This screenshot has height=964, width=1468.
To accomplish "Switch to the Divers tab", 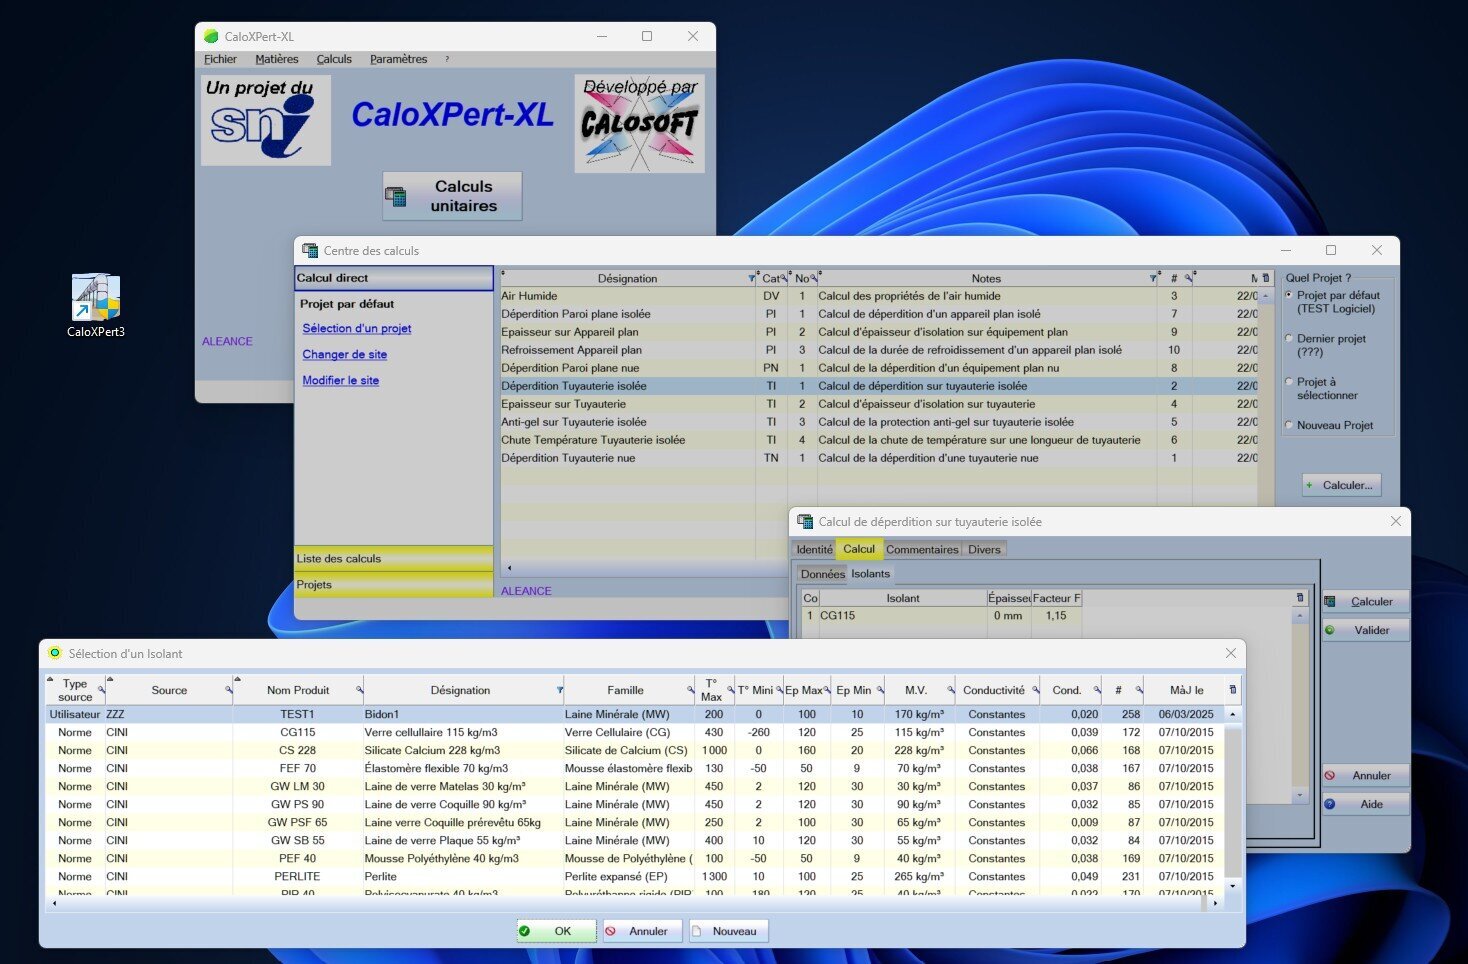I will point(984,549).
